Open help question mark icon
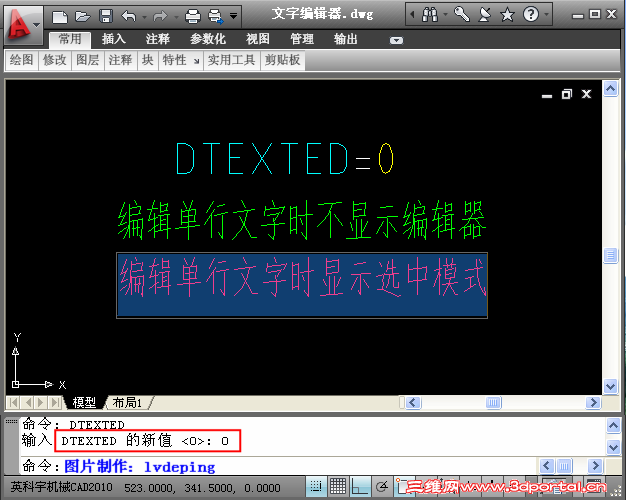626x500 pixels. [x=531, y=15]
